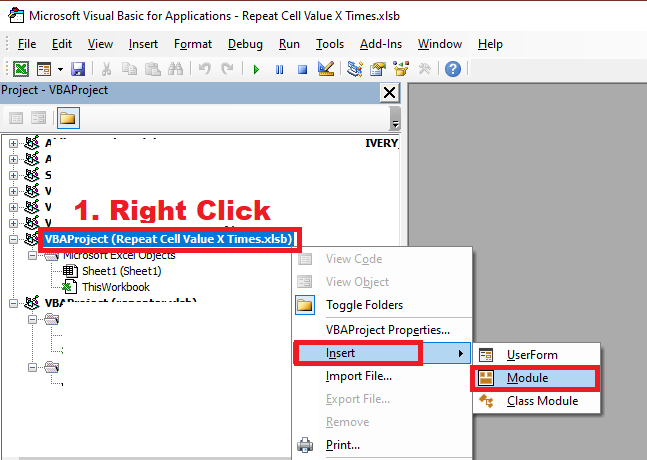The width and height of the screenshot is (647, 460).
Task: Click the Toolbox wrench icon
Action: pos(424,68)
